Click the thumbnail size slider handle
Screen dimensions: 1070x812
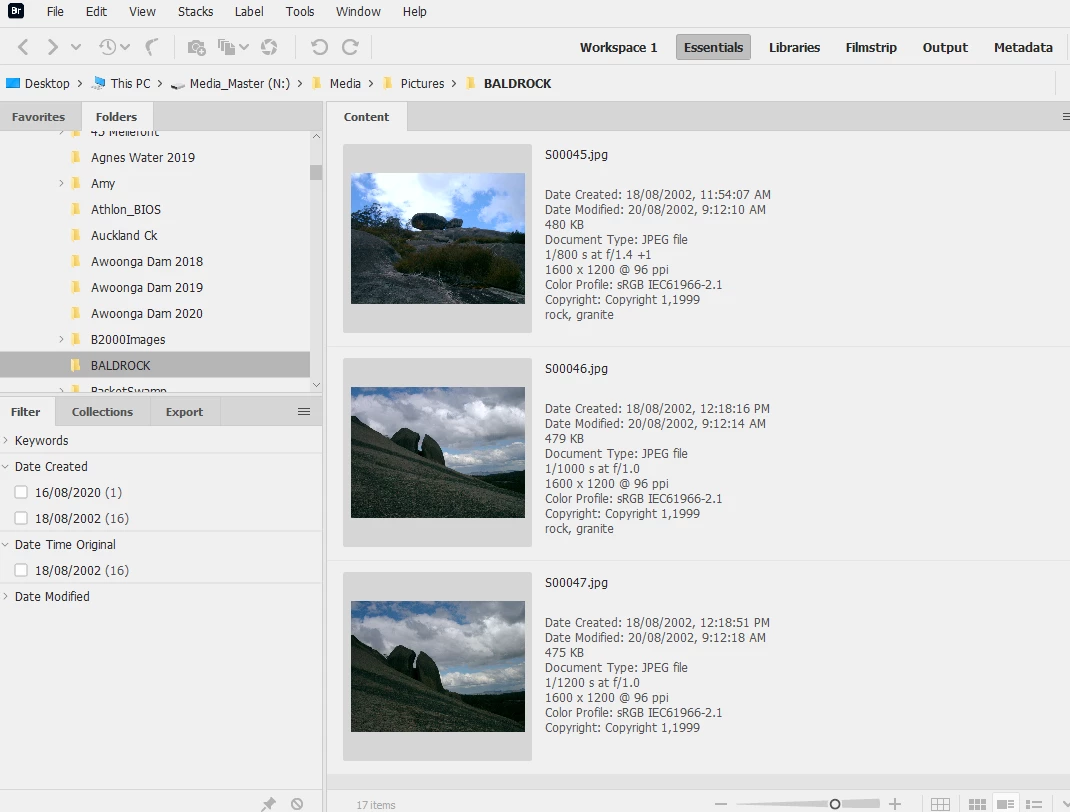(835, 804)
